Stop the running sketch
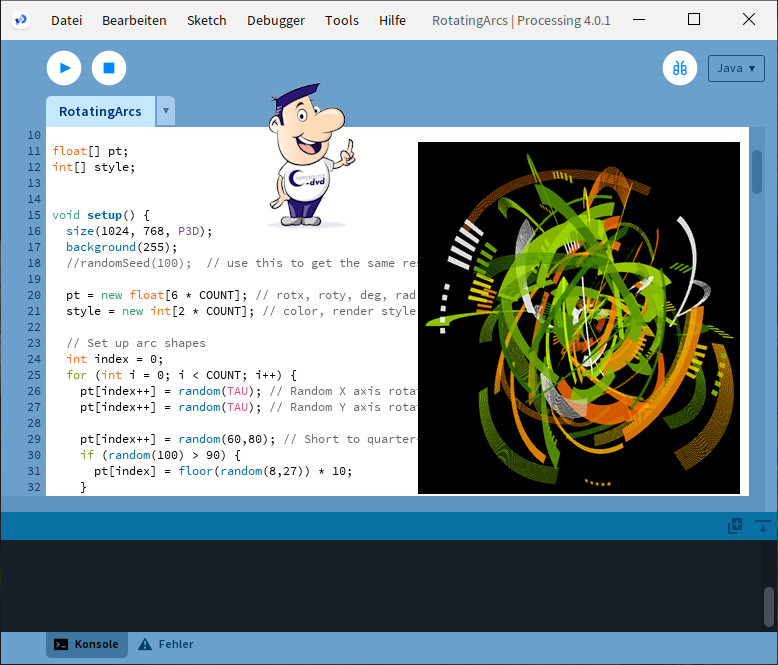Viewport: 778px width, 665px height. (109, 68)
